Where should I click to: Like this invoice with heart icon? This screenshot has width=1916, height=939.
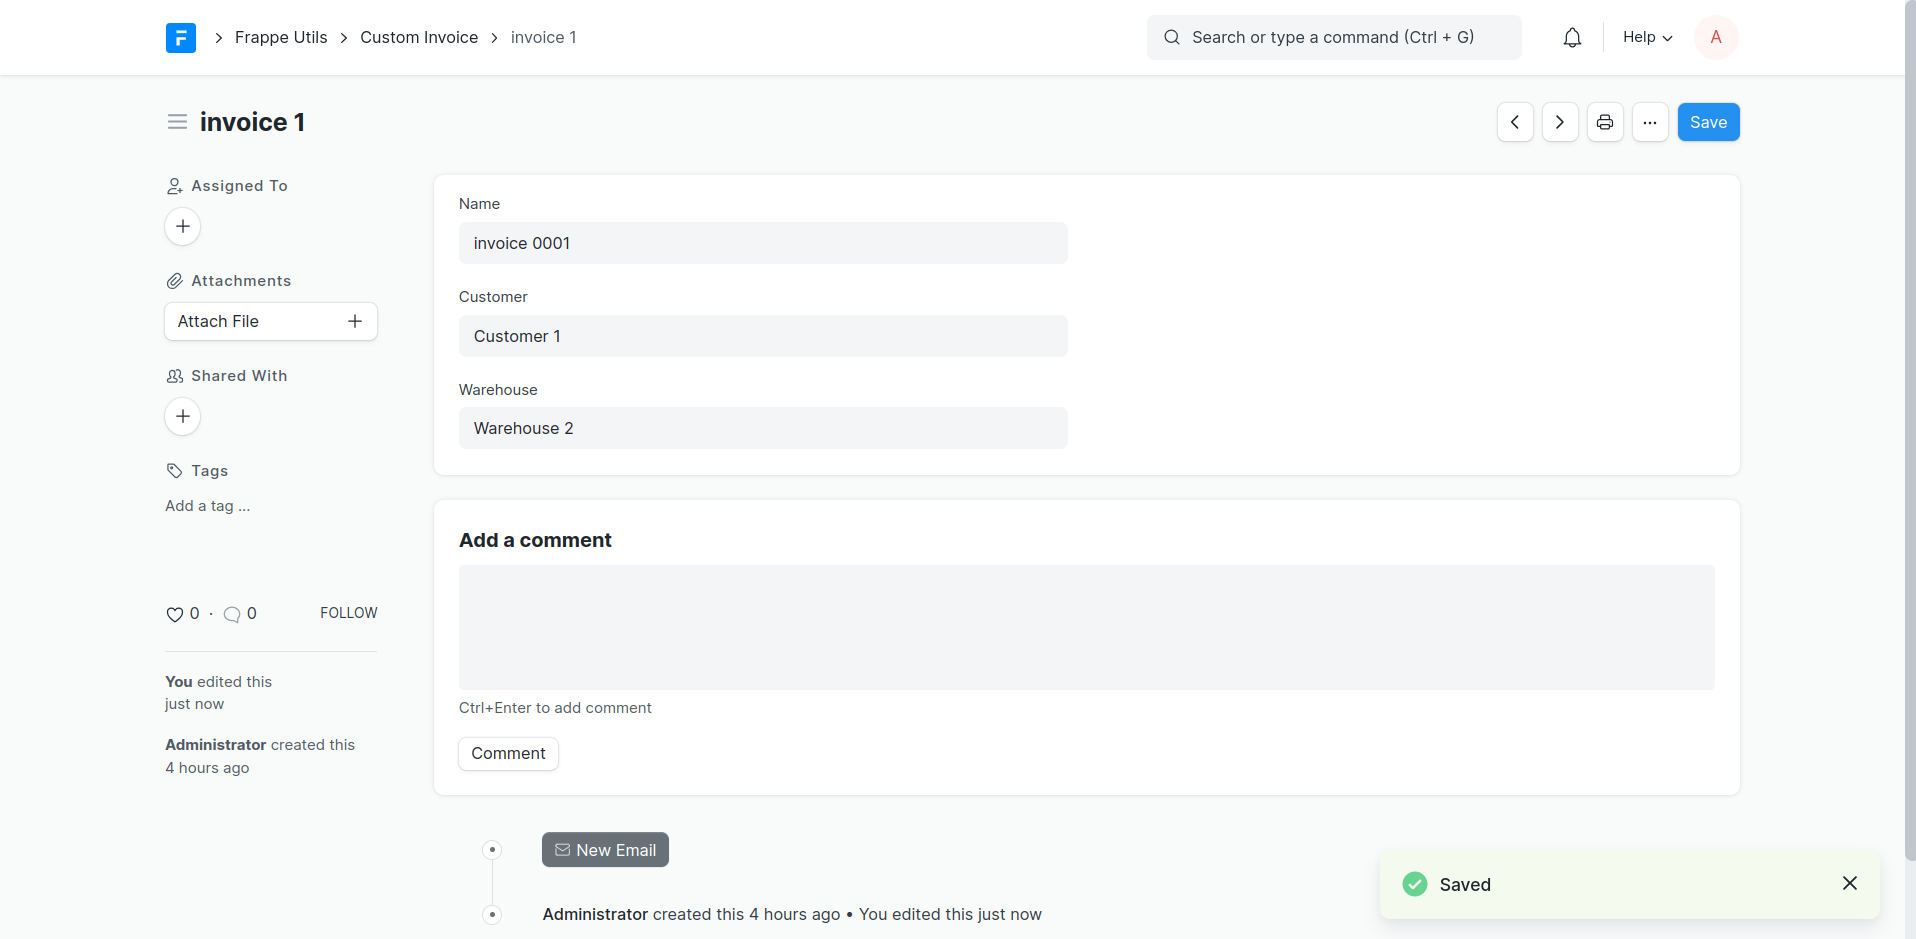pos(175,614)
